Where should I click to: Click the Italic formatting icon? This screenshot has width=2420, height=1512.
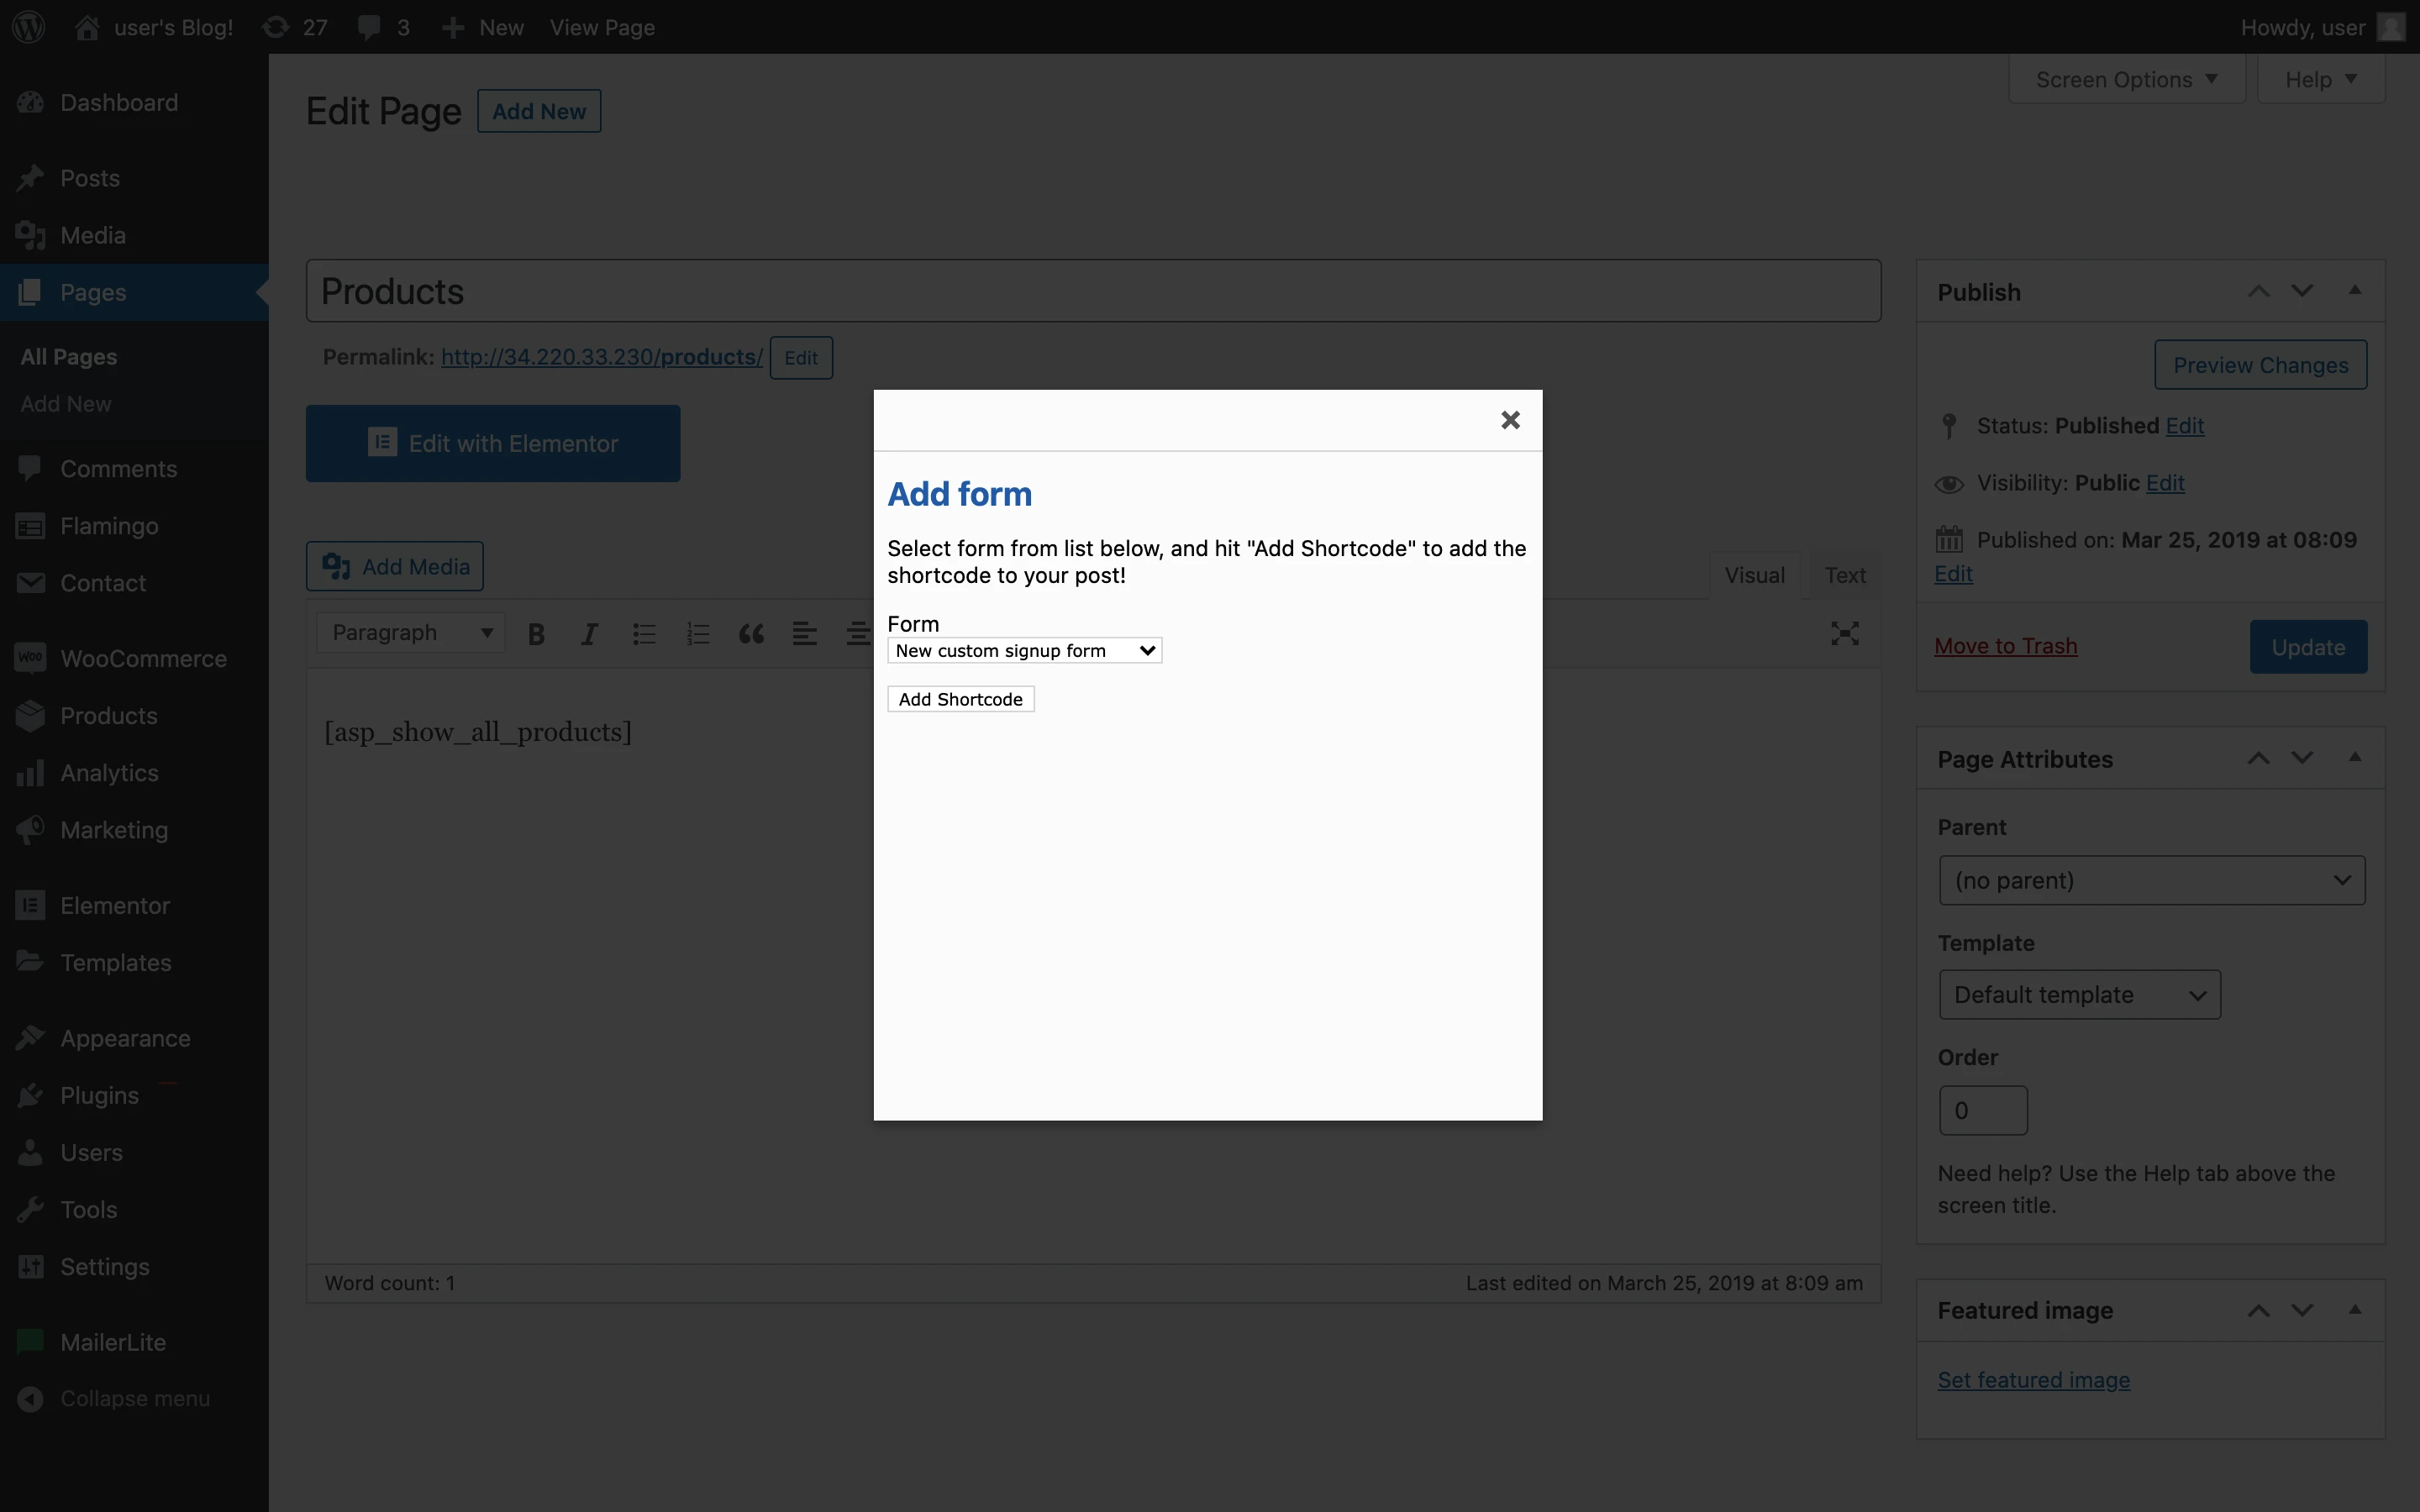tap(590, 633)
